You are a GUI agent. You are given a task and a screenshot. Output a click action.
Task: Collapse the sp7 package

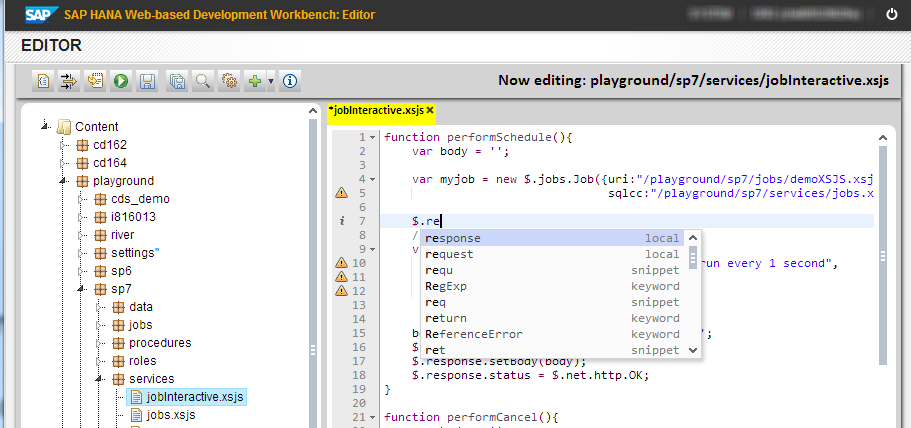tap(82, 289)
